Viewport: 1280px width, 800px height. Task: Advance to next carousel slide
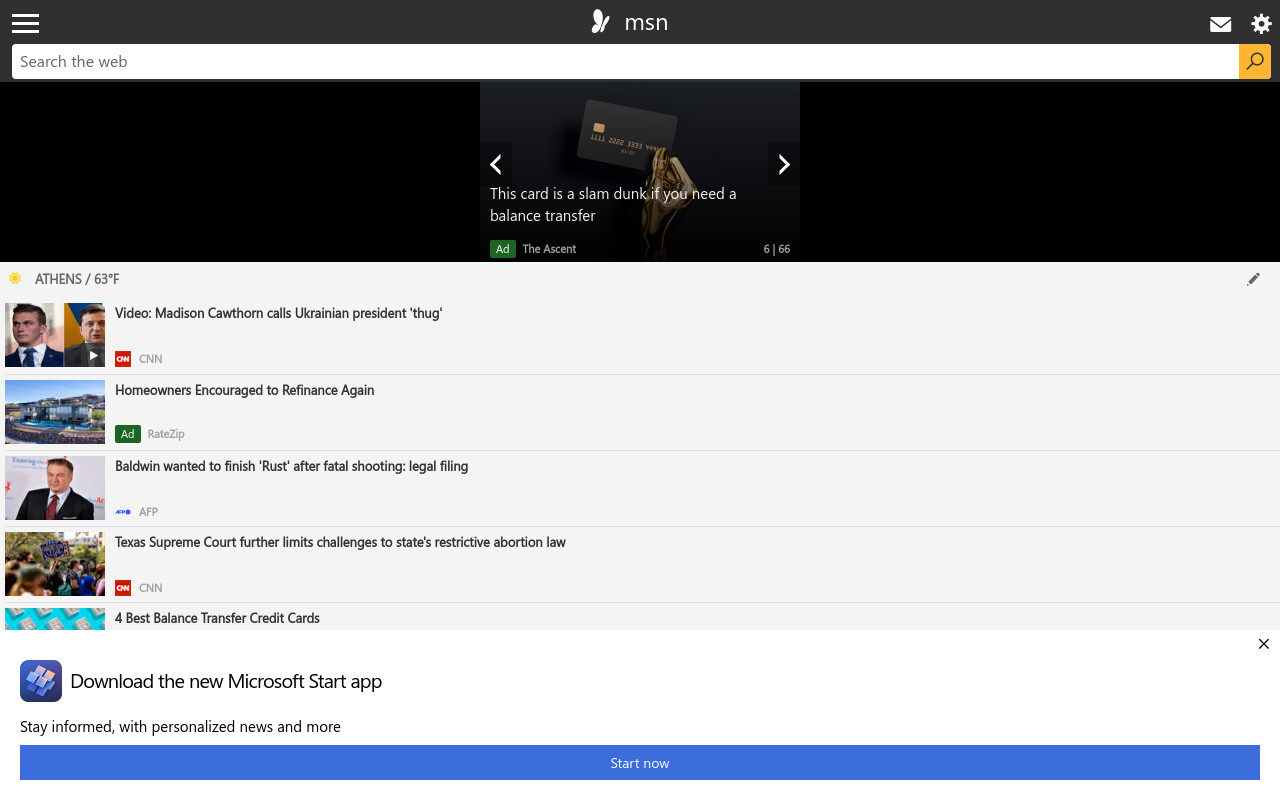(x=784, y=164)
